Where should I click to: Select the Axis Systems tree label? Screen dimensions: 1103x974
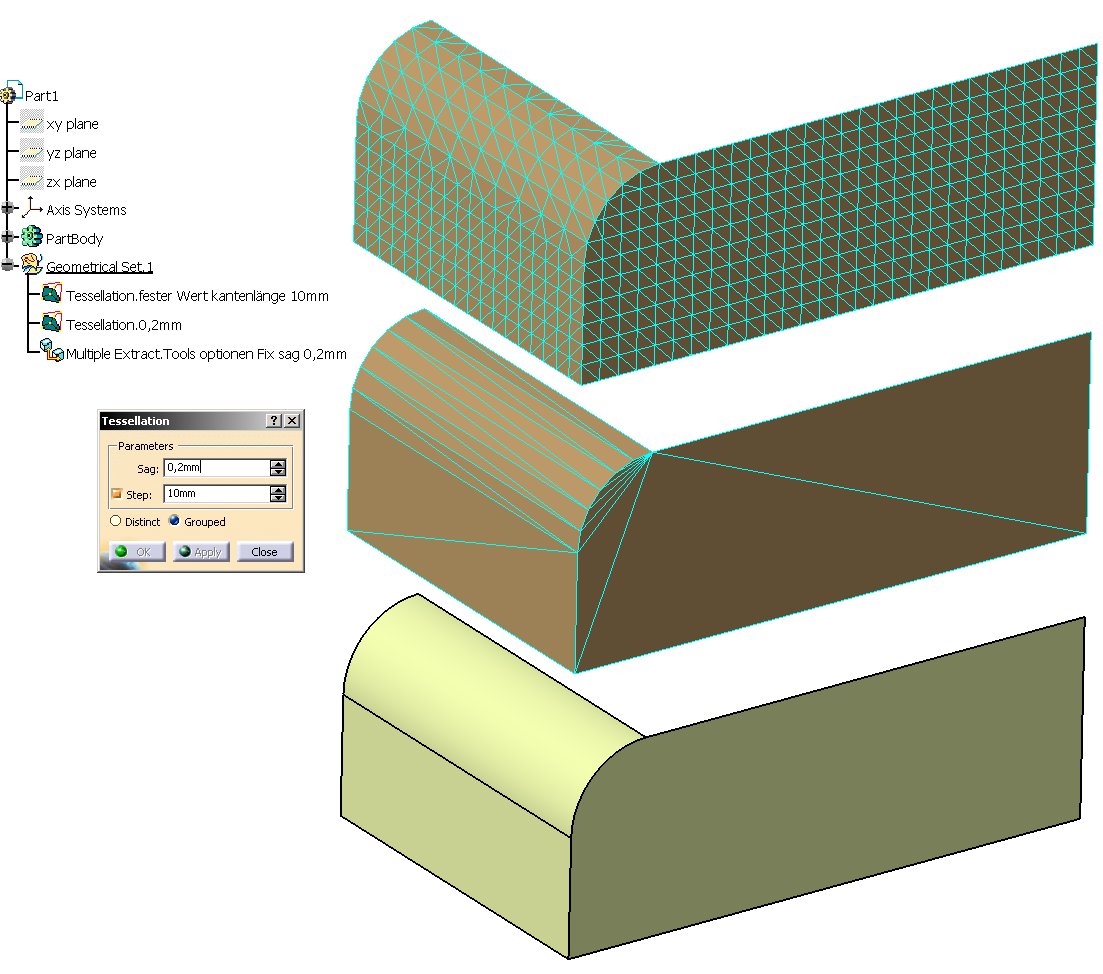(x=87, y=210)
